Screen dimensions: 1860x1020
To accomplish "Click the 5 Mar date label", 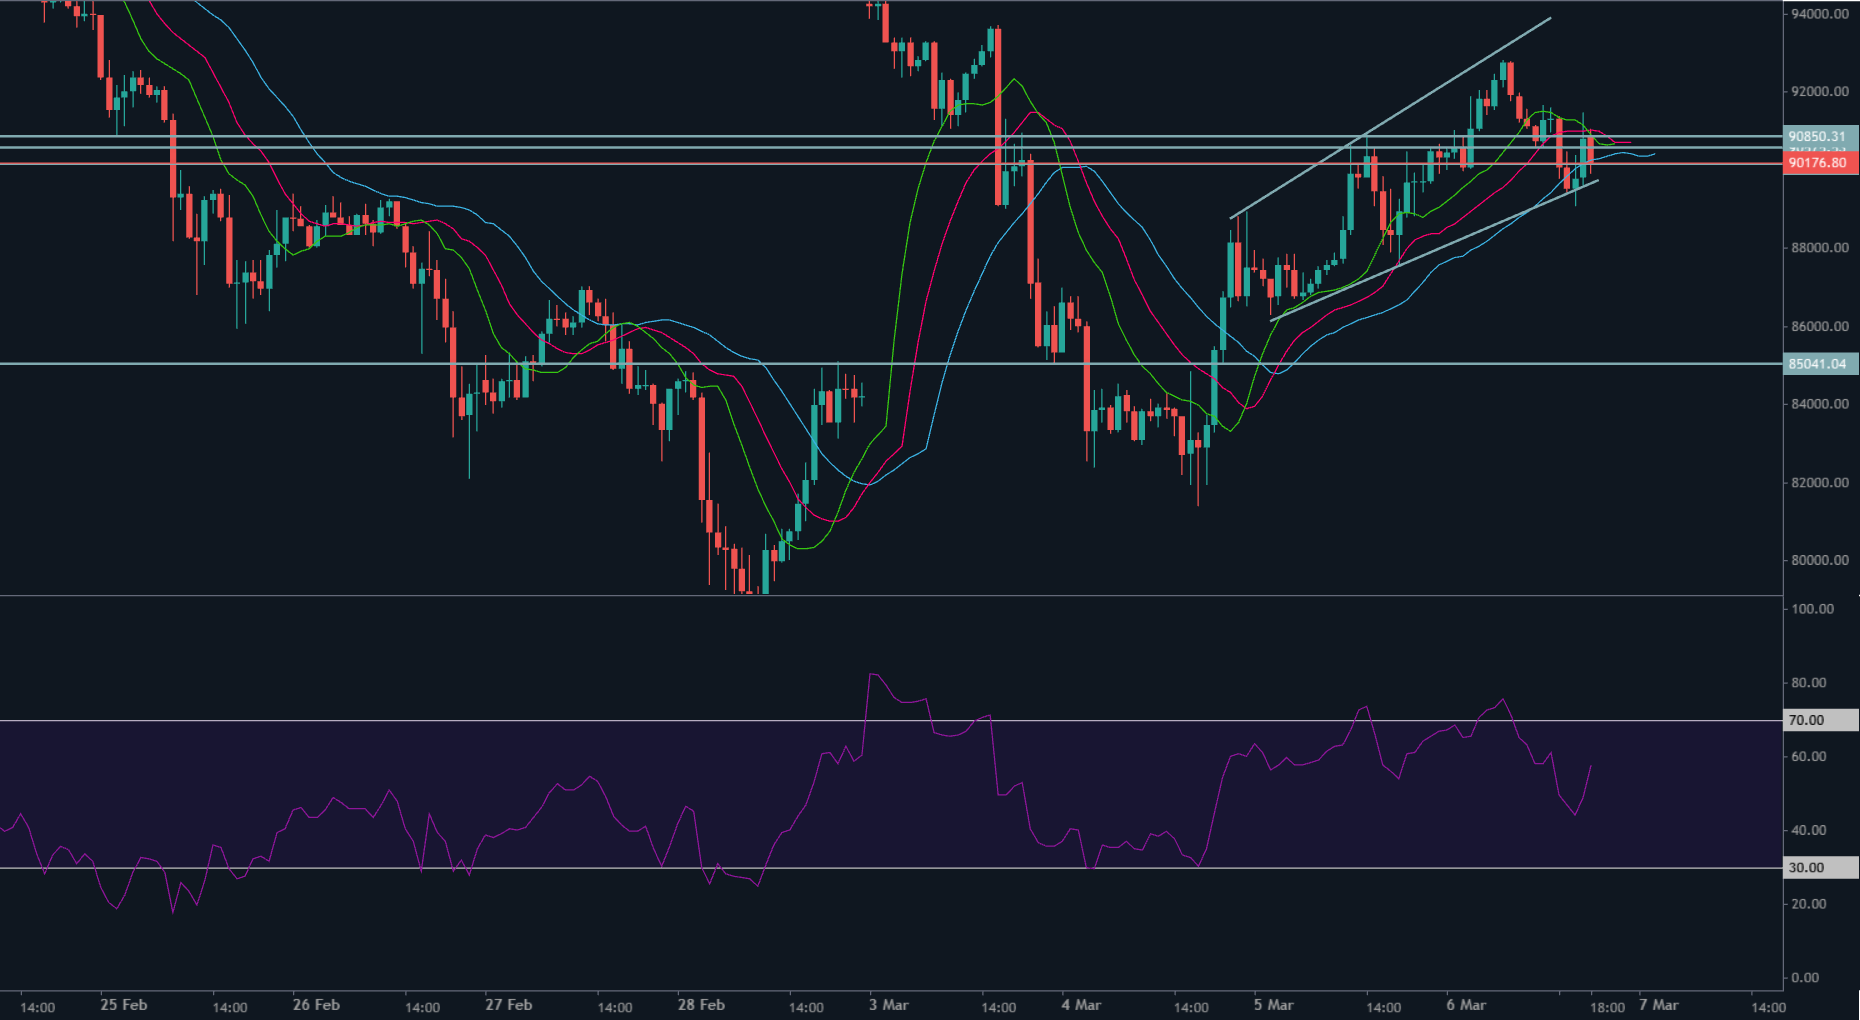I will pos(1274,1005).
